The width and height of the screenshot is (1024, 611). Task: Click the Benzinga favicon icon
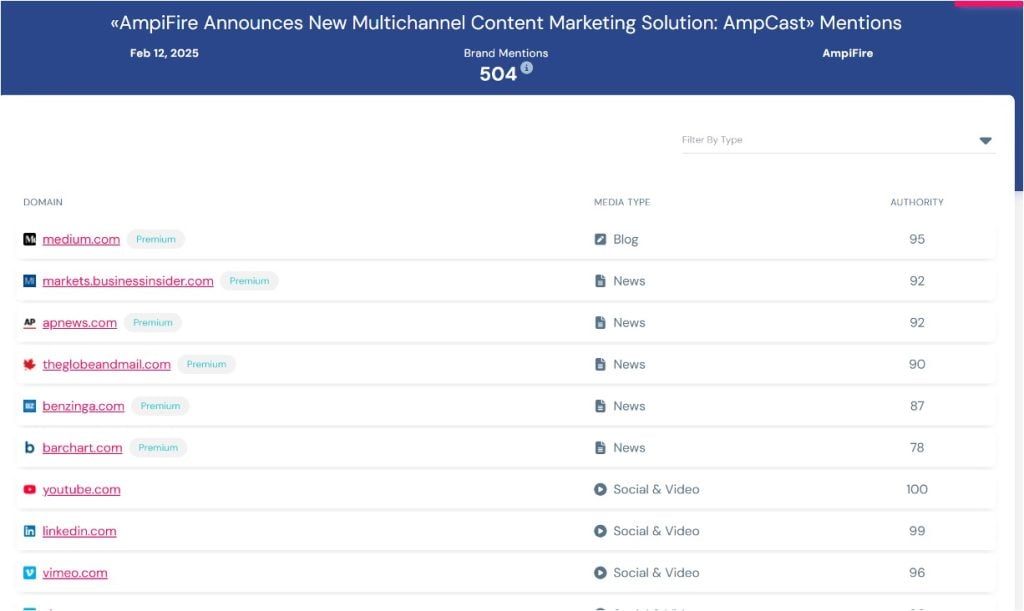coord(29,406)
